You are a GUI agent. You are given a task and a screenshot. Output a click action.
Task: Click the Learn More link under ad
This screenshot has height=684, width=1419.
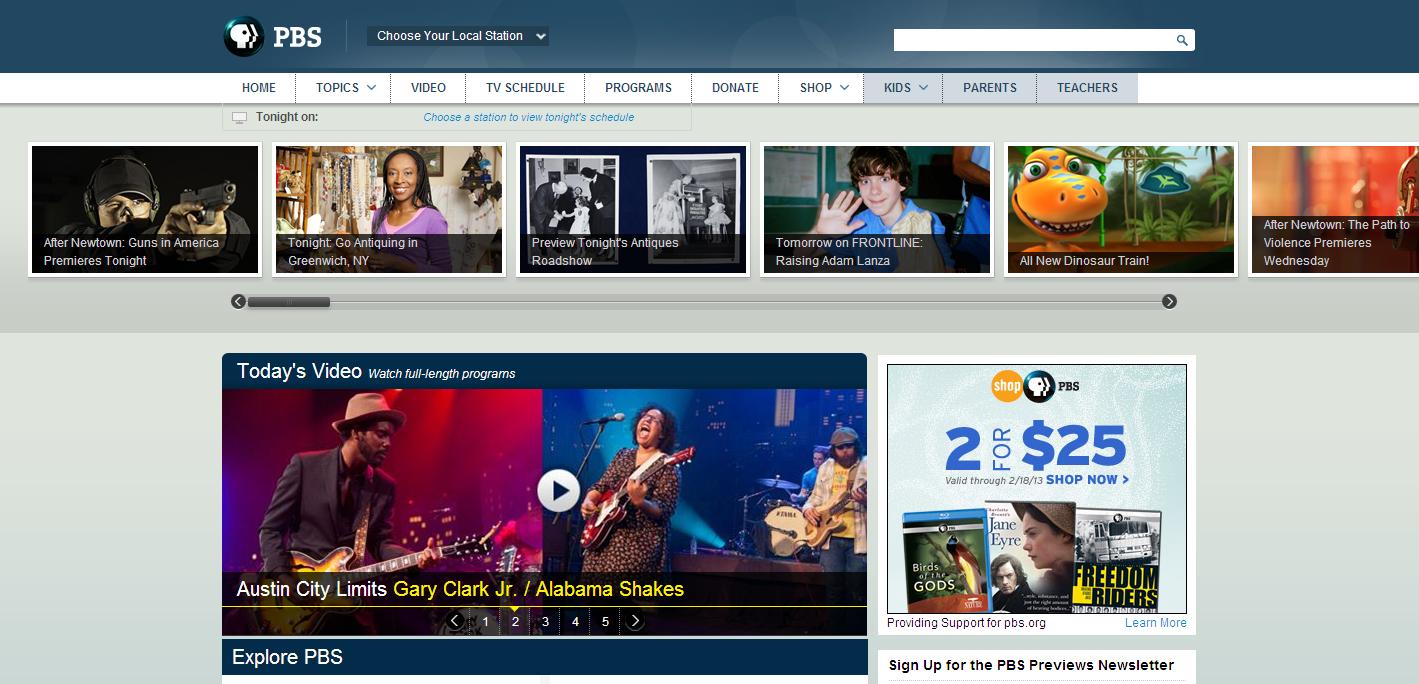pyautogui.click(x=1155, y=623)
